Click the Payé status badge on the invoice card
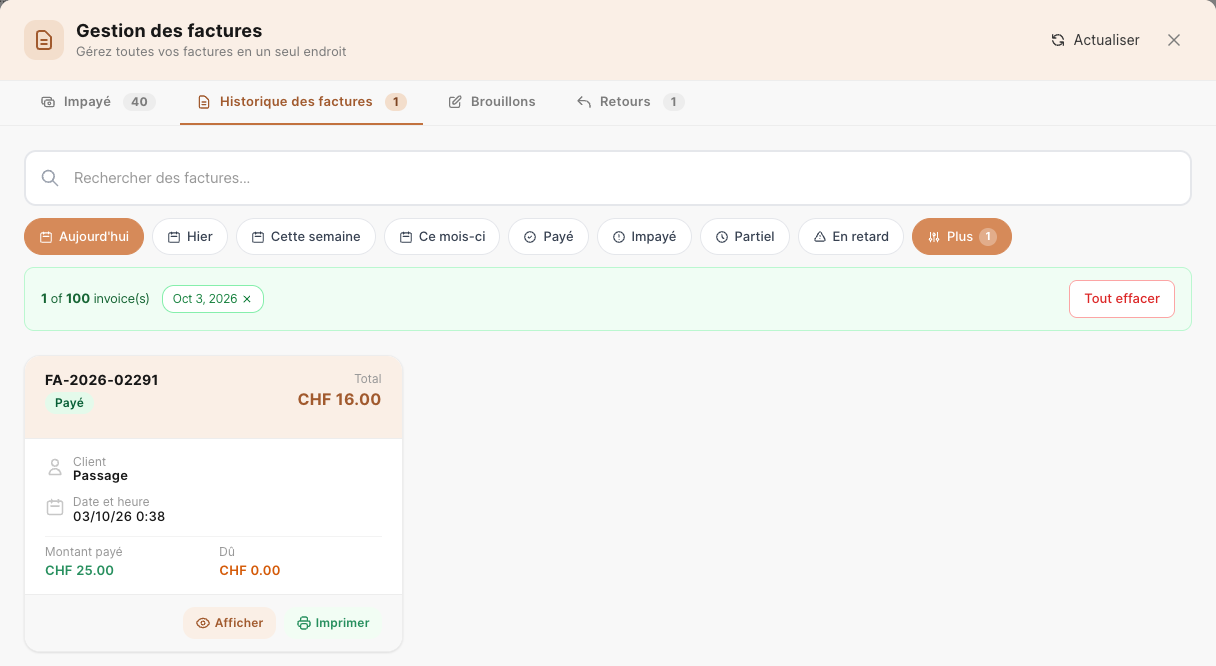The height and width of the screenshot is (666, 1216). tap(69, 403)
